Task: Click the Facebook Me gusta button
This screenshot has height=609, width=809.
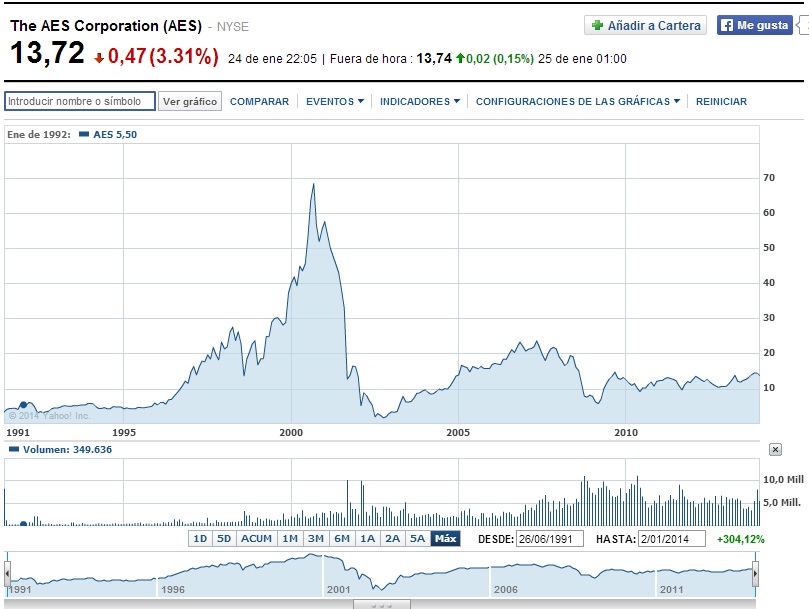Action: click(x=754, y=25)
